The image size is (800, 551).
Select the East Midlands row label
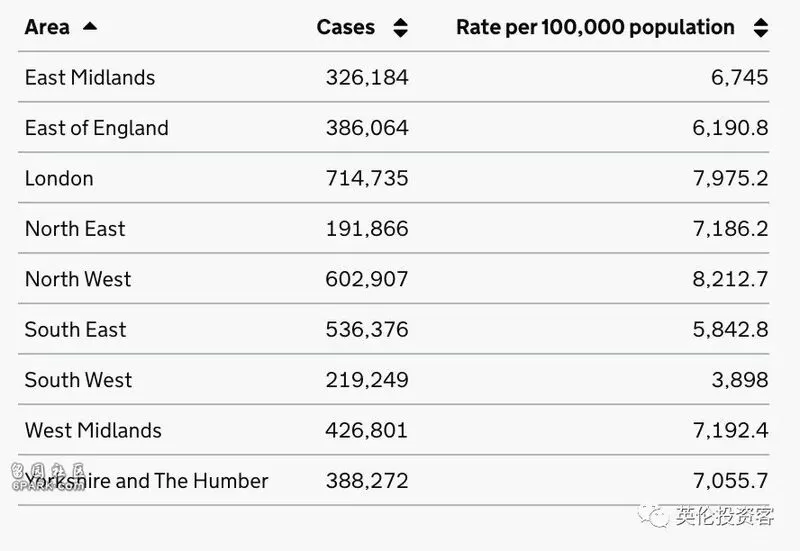[x=90, y=78]
